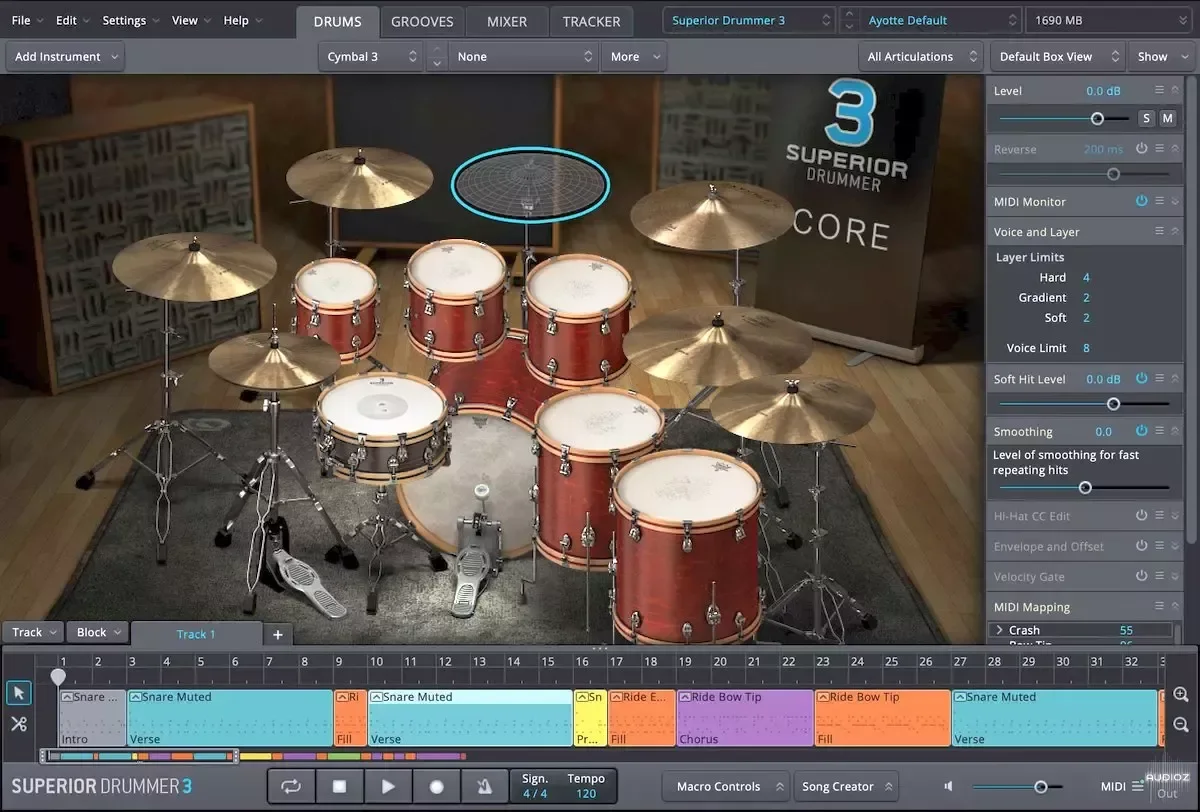Screen dimensions: 1200x812
Task: Open the File menu
Action: 27,20
